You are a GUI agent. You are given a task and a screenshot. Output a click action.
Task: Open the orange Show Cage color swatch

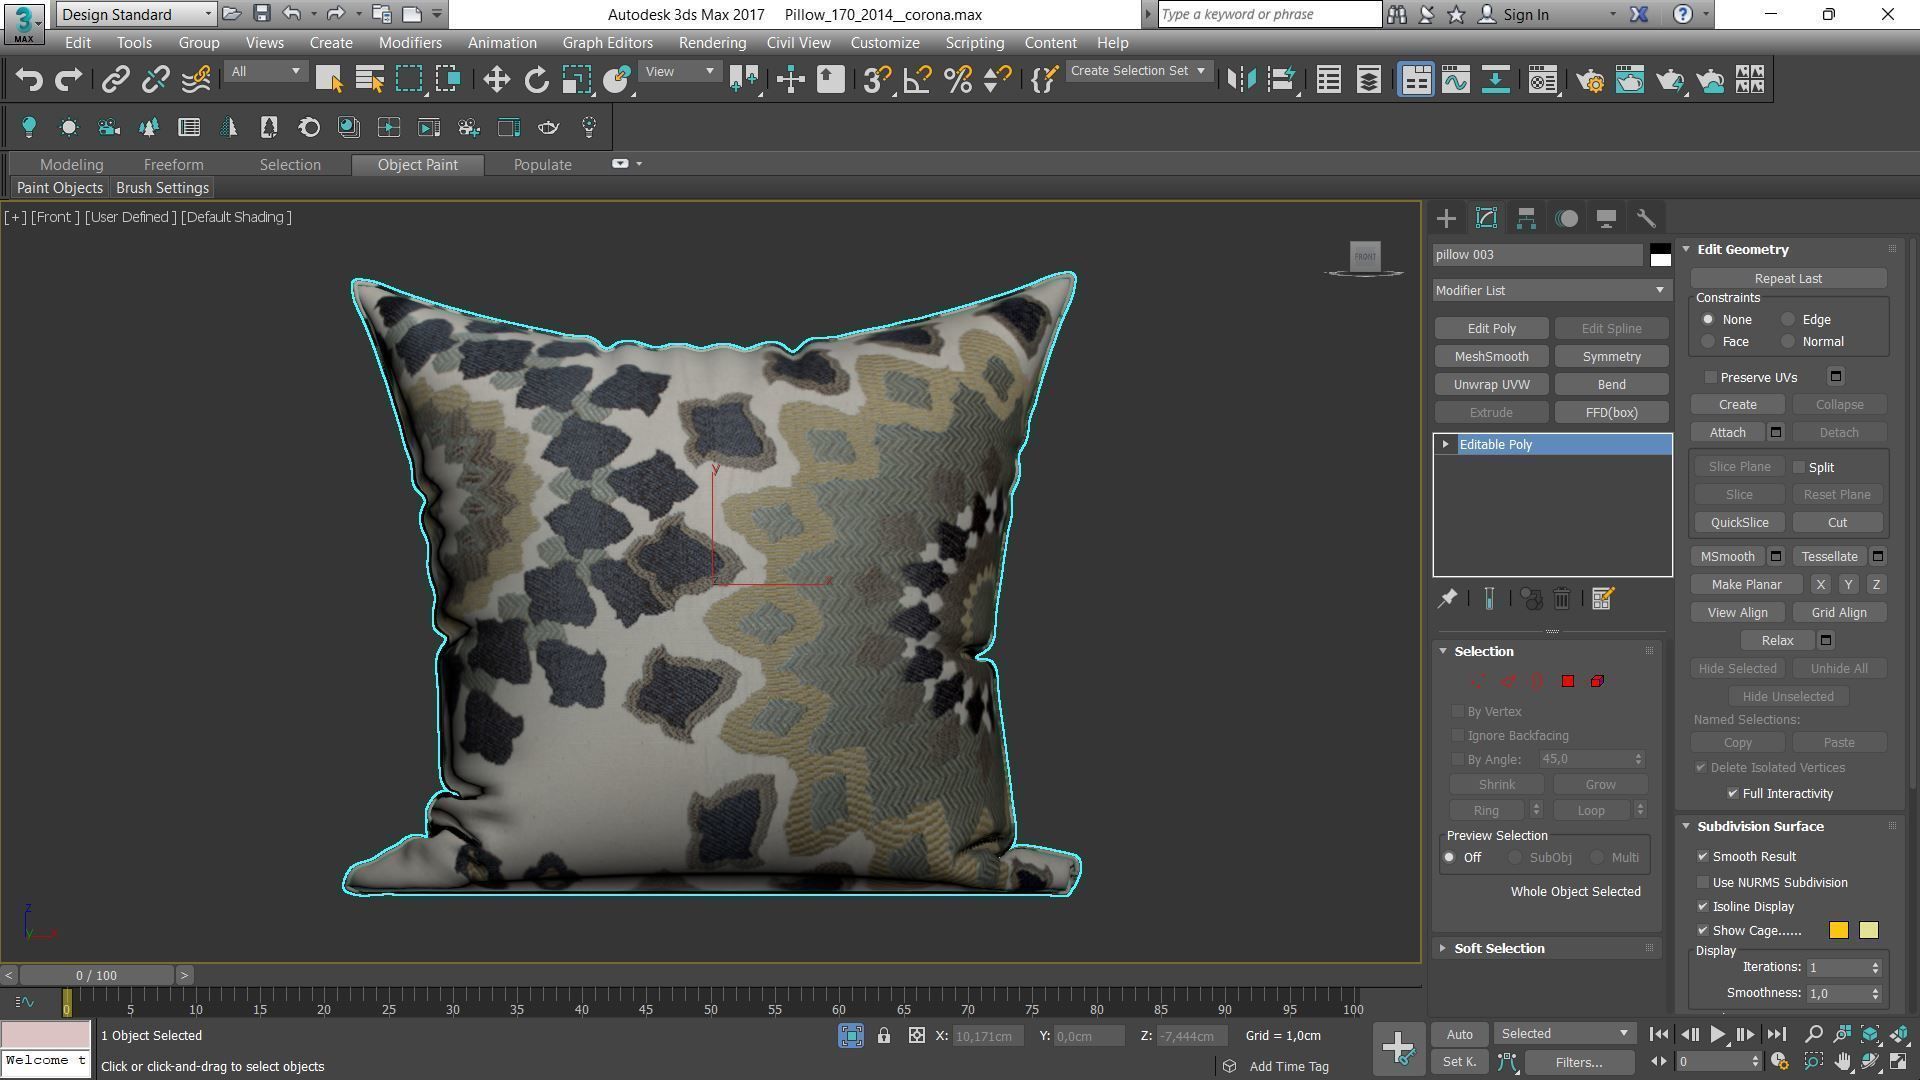click(x=1838, y=931)
